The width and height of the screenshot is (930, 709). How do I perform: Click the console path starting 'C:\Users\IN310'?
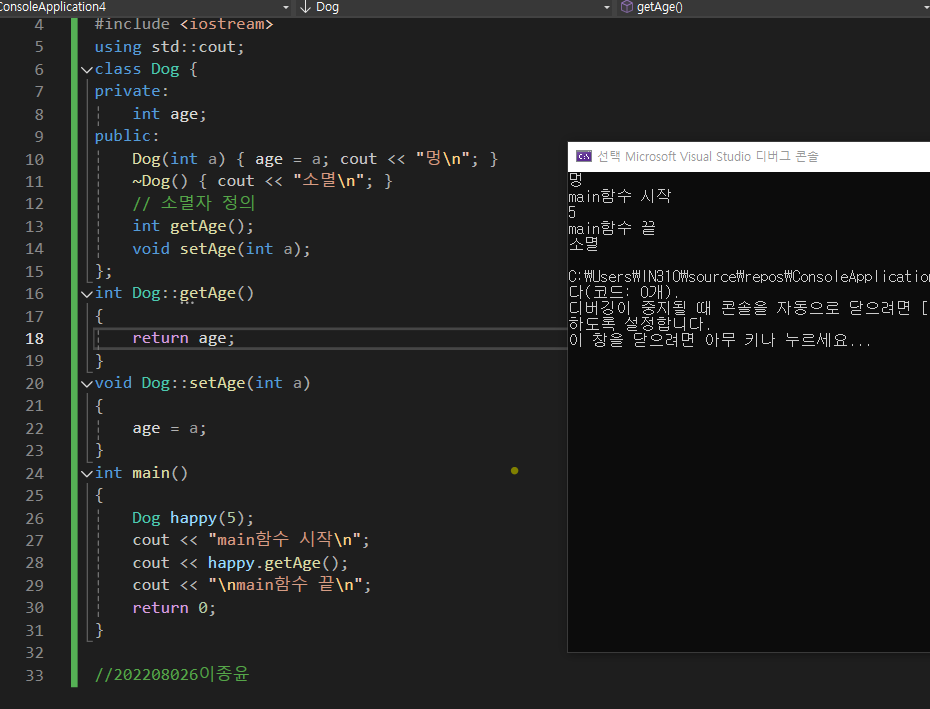(x=749, y=276)
